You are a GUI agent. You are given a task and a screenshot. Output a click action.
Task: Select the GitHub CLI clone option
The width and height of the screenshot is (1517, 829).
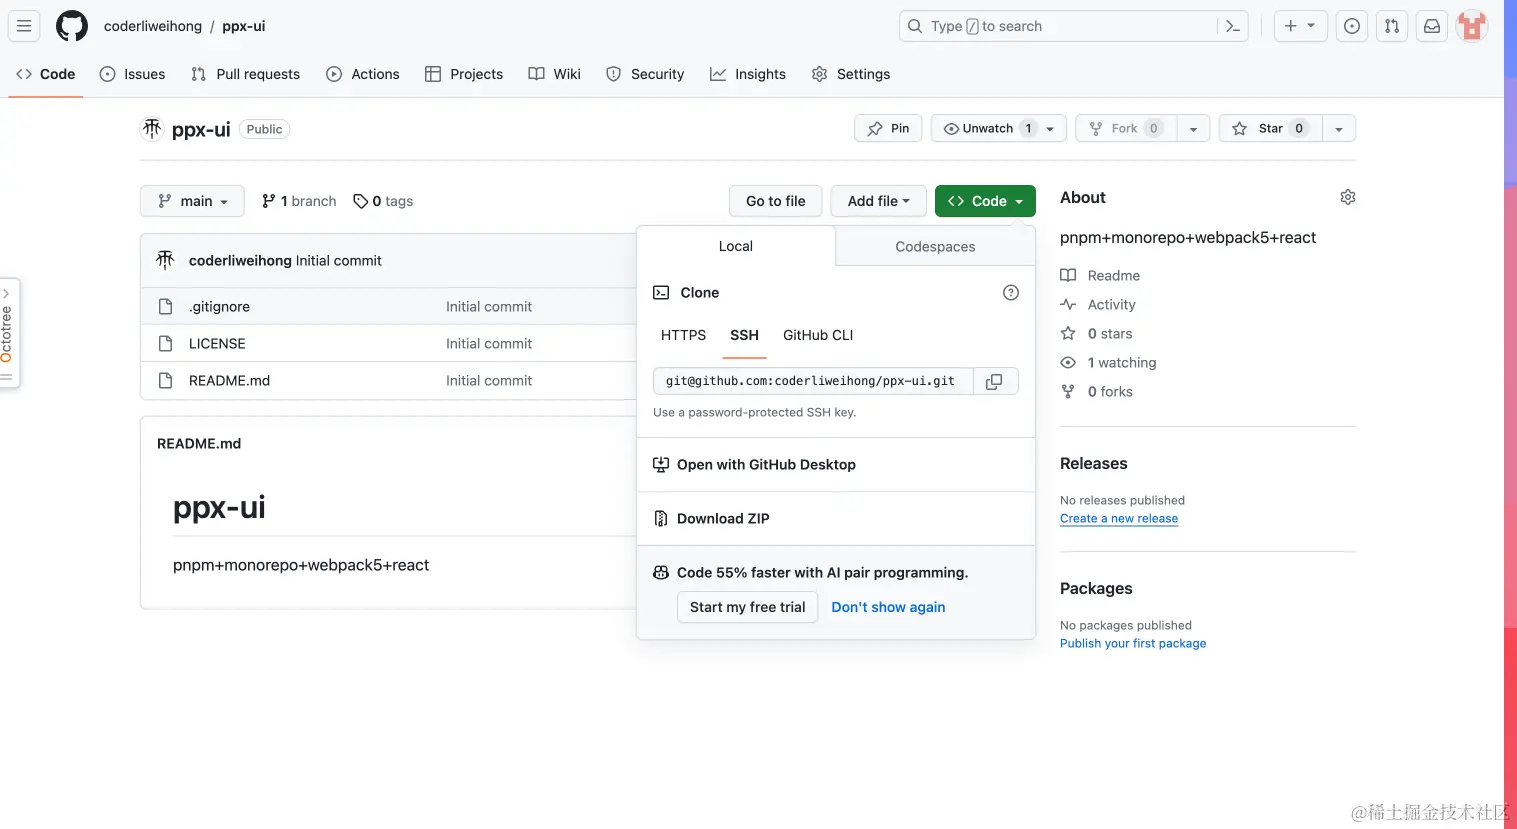coord(818,335)
